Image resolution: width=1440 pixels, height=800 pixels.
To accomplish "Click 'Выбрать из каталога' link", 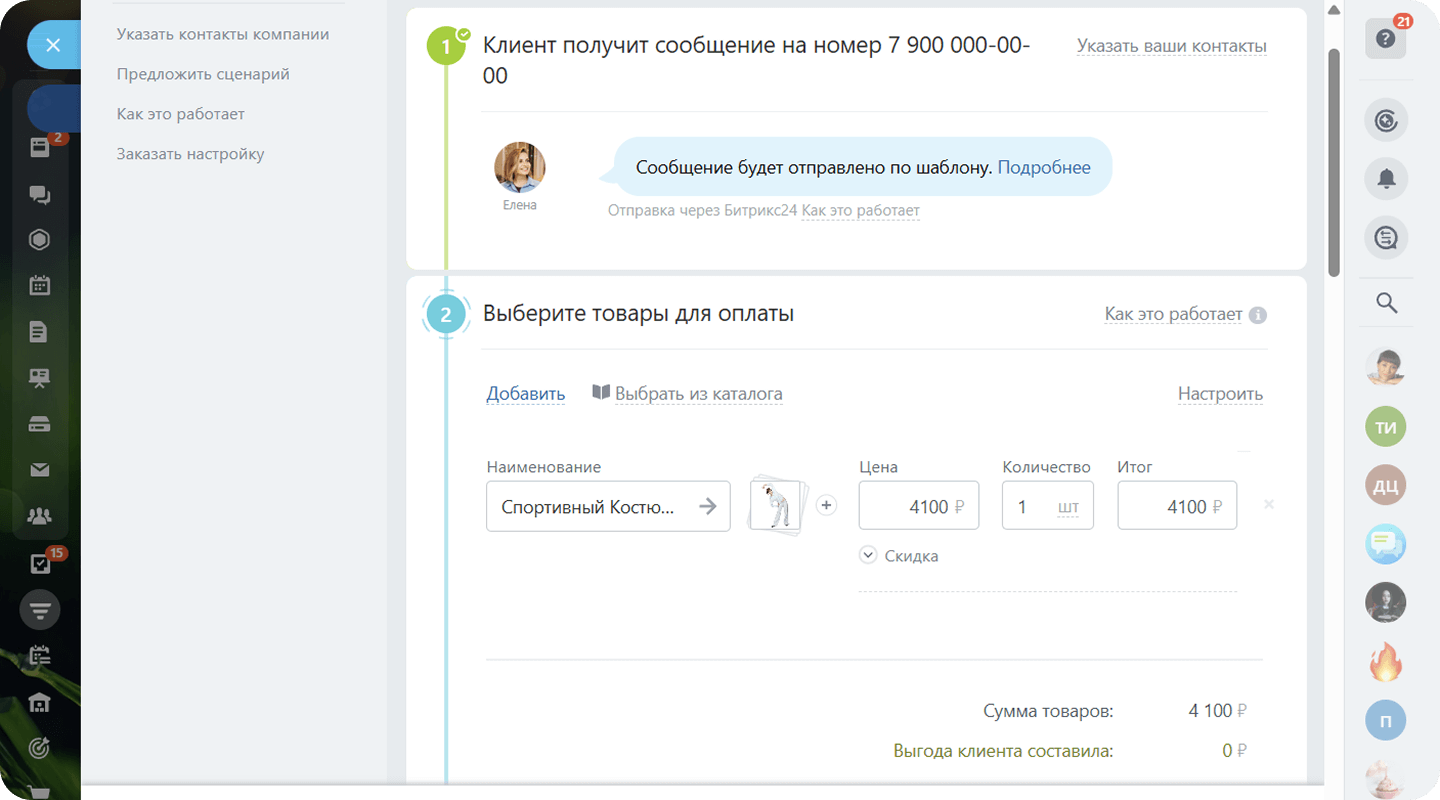I will click(698, 394).
